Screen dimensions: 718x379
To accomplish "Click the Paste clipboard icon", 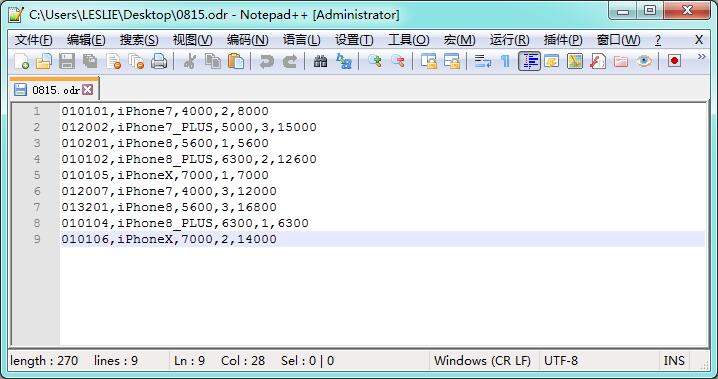I will click(x=235, y=61).
